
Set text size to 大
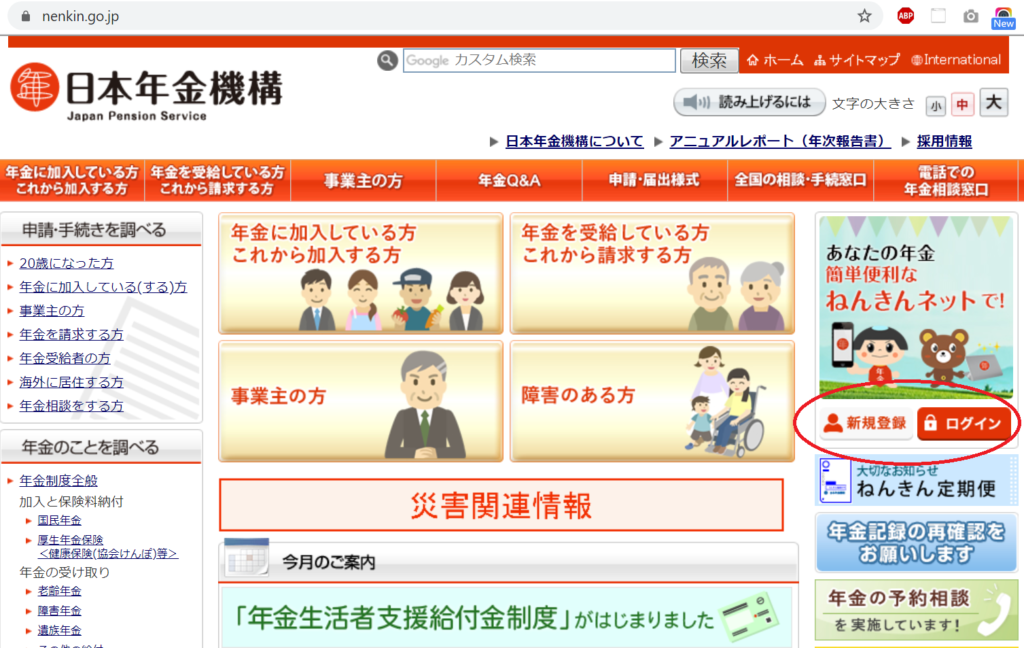click(993, 103)
